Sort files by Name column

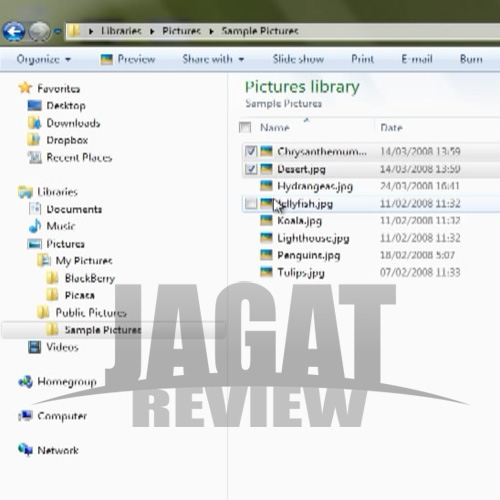(275, 128)
